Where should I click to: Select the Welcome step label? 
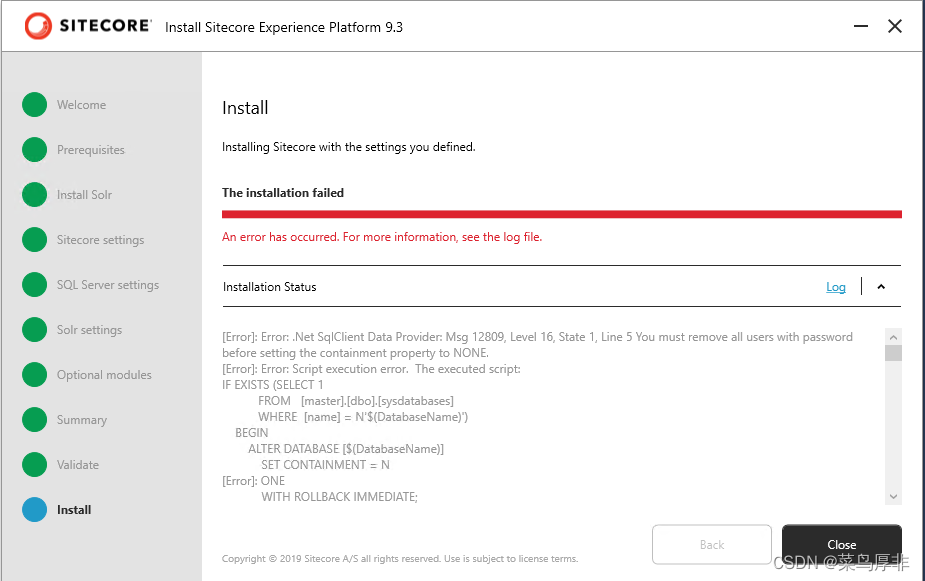coord(81,105)
